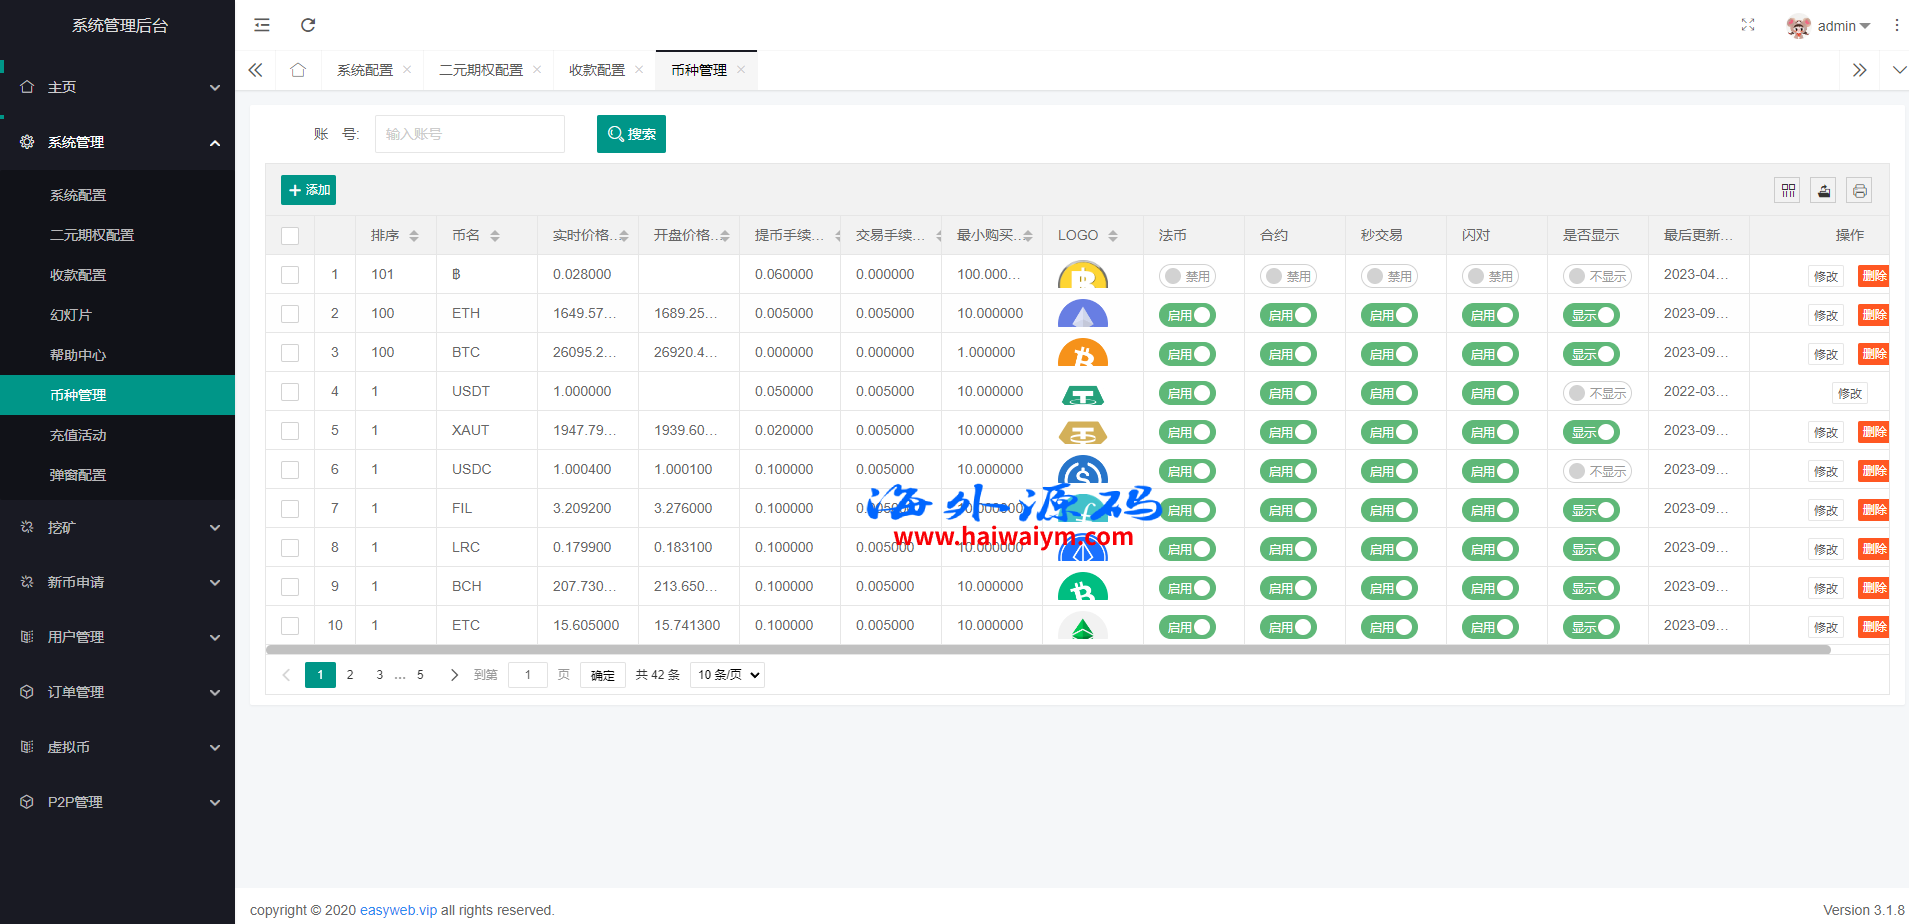Click the export table icon
Image resolution: width=1909 pixels, height=924 pixels.
pyautogui.click(x=1824, y=190)
